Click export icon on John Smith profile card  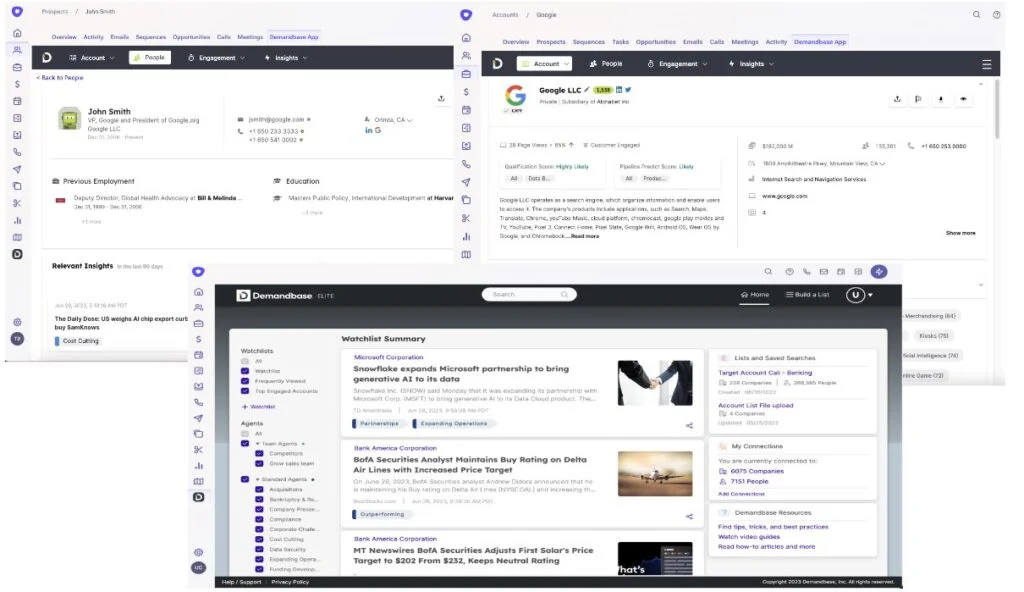point(441,98)
